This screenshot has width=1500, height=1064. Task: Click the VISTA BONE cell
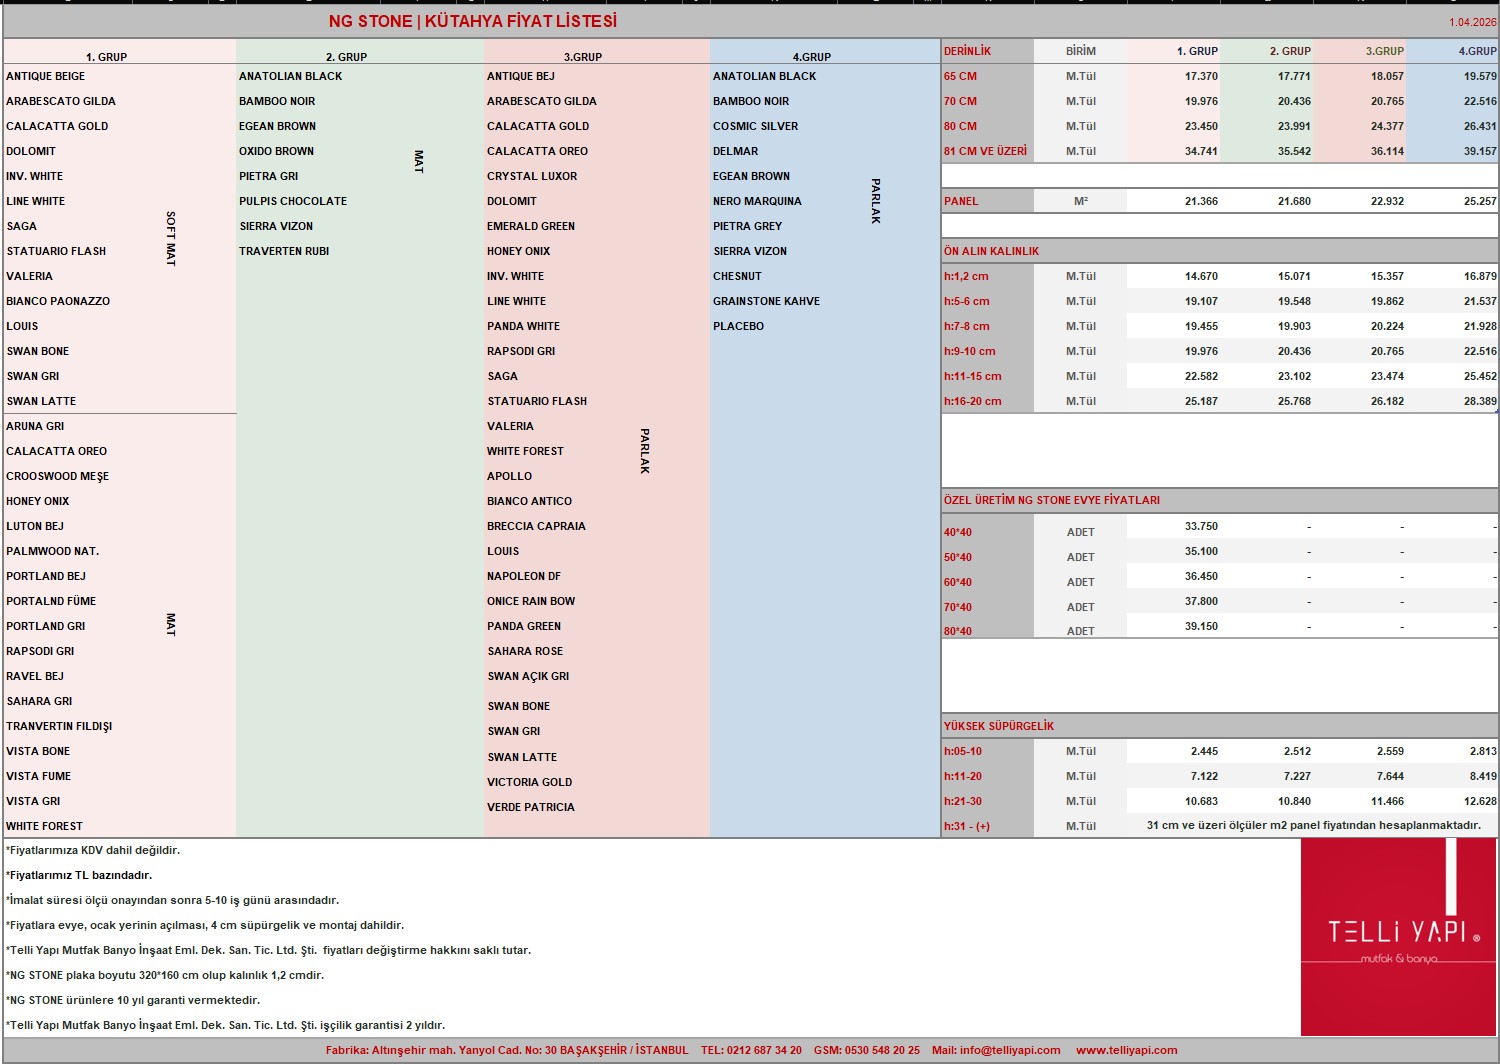click(x=38, y=751)
